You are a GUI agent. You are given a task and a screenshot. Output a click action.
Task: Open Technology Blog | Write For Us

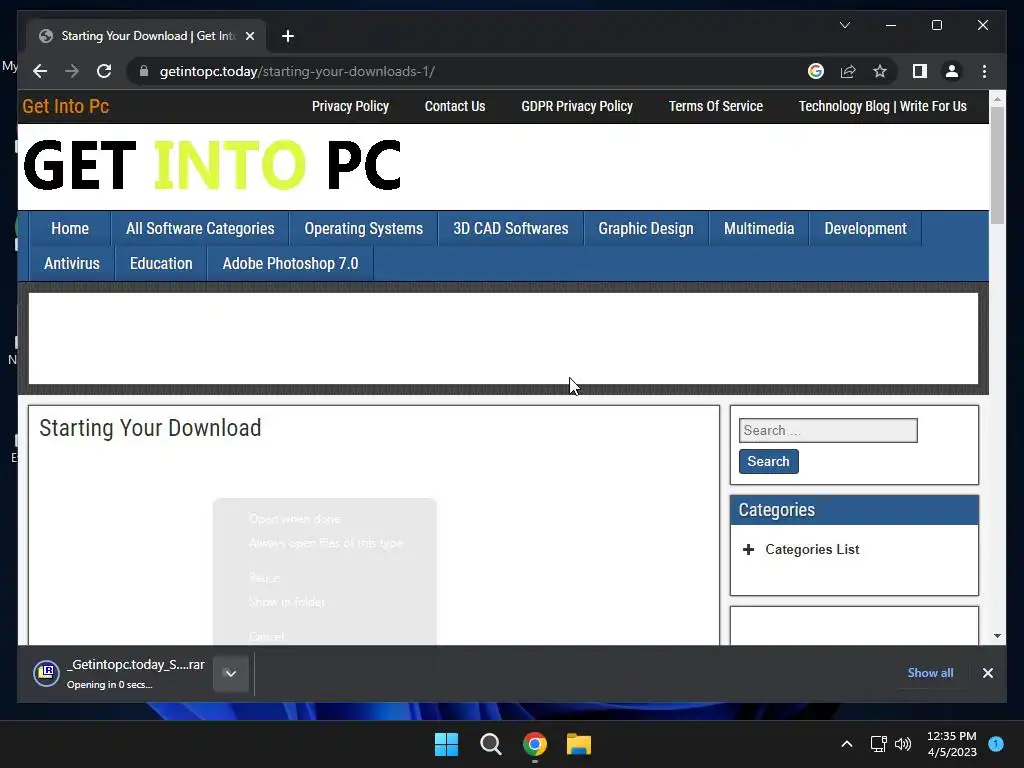pyautogui.click(x=882, y=106)
